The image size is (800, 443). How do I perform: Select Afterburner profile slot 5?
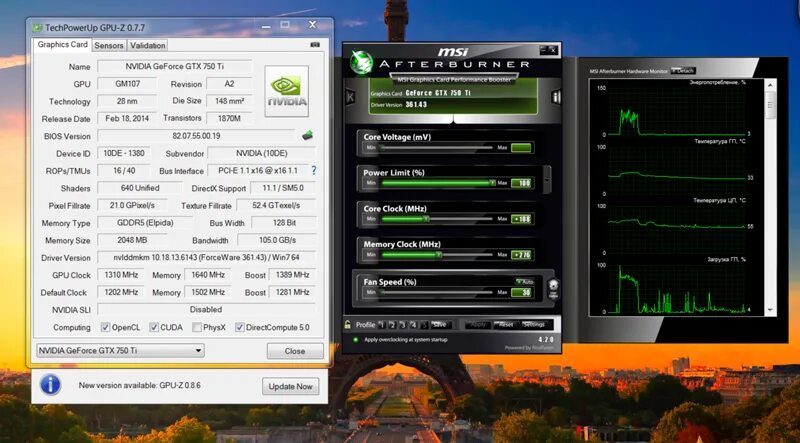(x=423, y=325)
